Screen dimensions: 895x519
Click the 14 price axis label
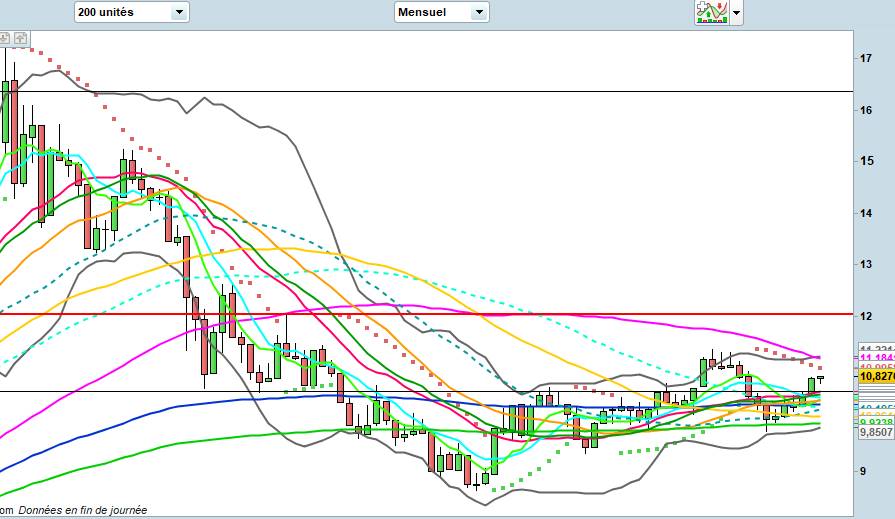click(x=866, y=214)
